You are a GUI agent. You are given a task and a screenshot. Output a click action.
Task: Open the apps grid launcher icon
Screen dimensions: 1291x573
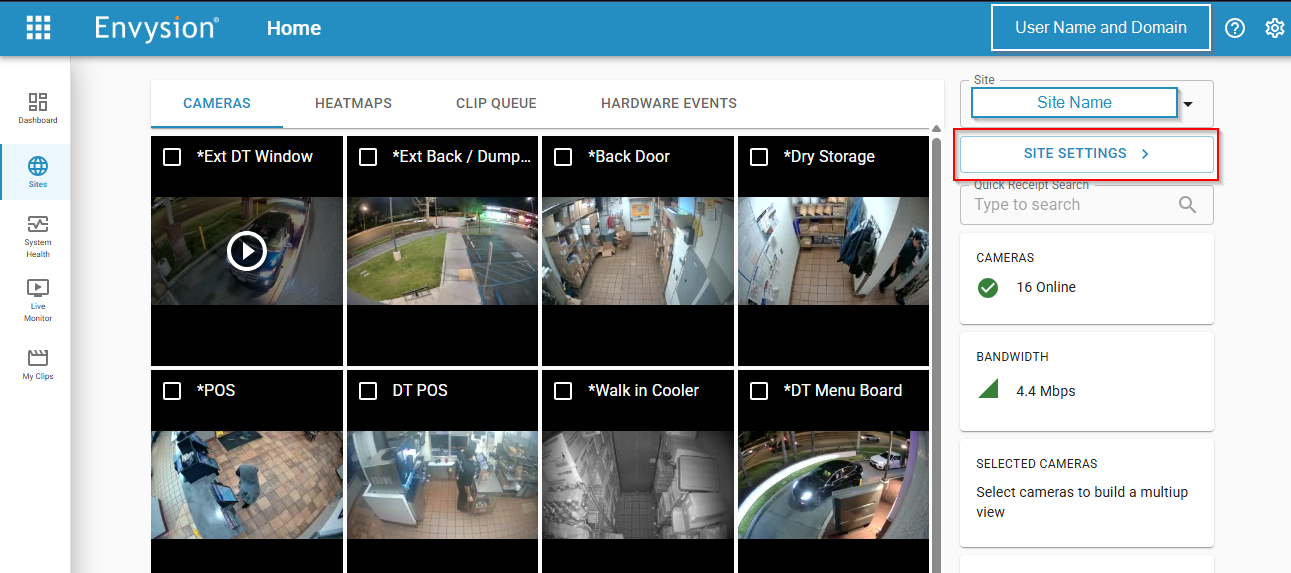pos(38,28)
